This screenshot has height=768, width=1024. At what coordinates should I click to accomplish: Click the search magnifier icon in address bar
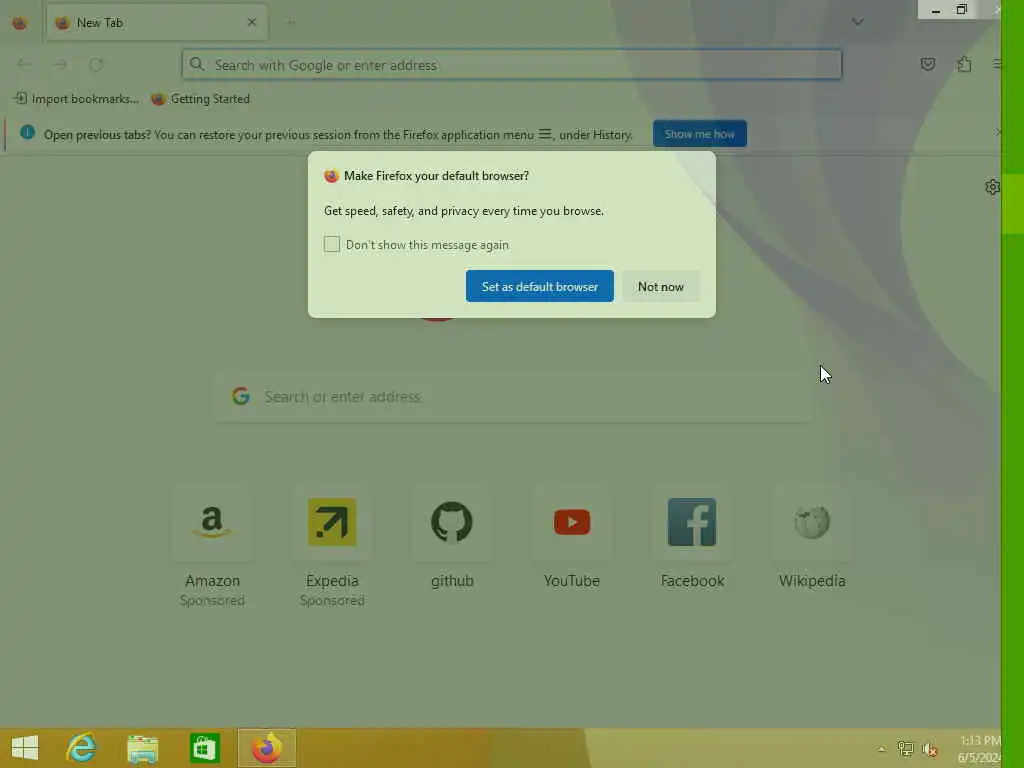[x=197, y=65]
